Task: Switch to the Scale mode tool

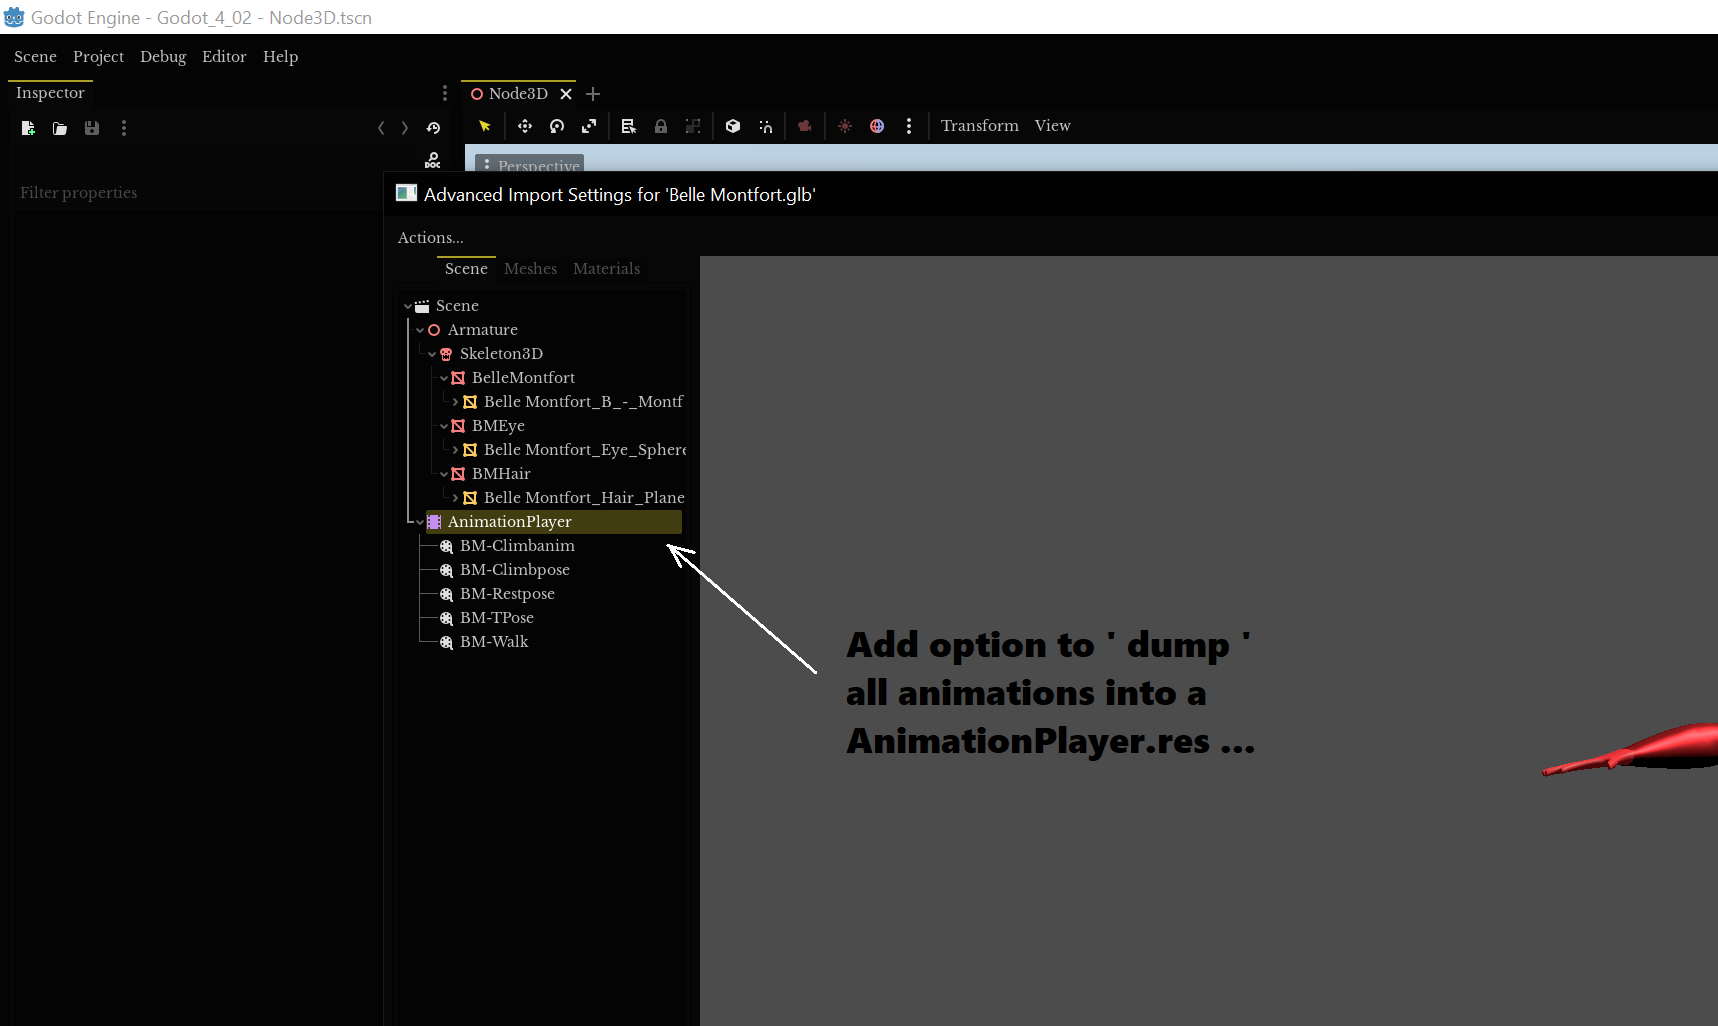Action: click(x=589, y=126)
